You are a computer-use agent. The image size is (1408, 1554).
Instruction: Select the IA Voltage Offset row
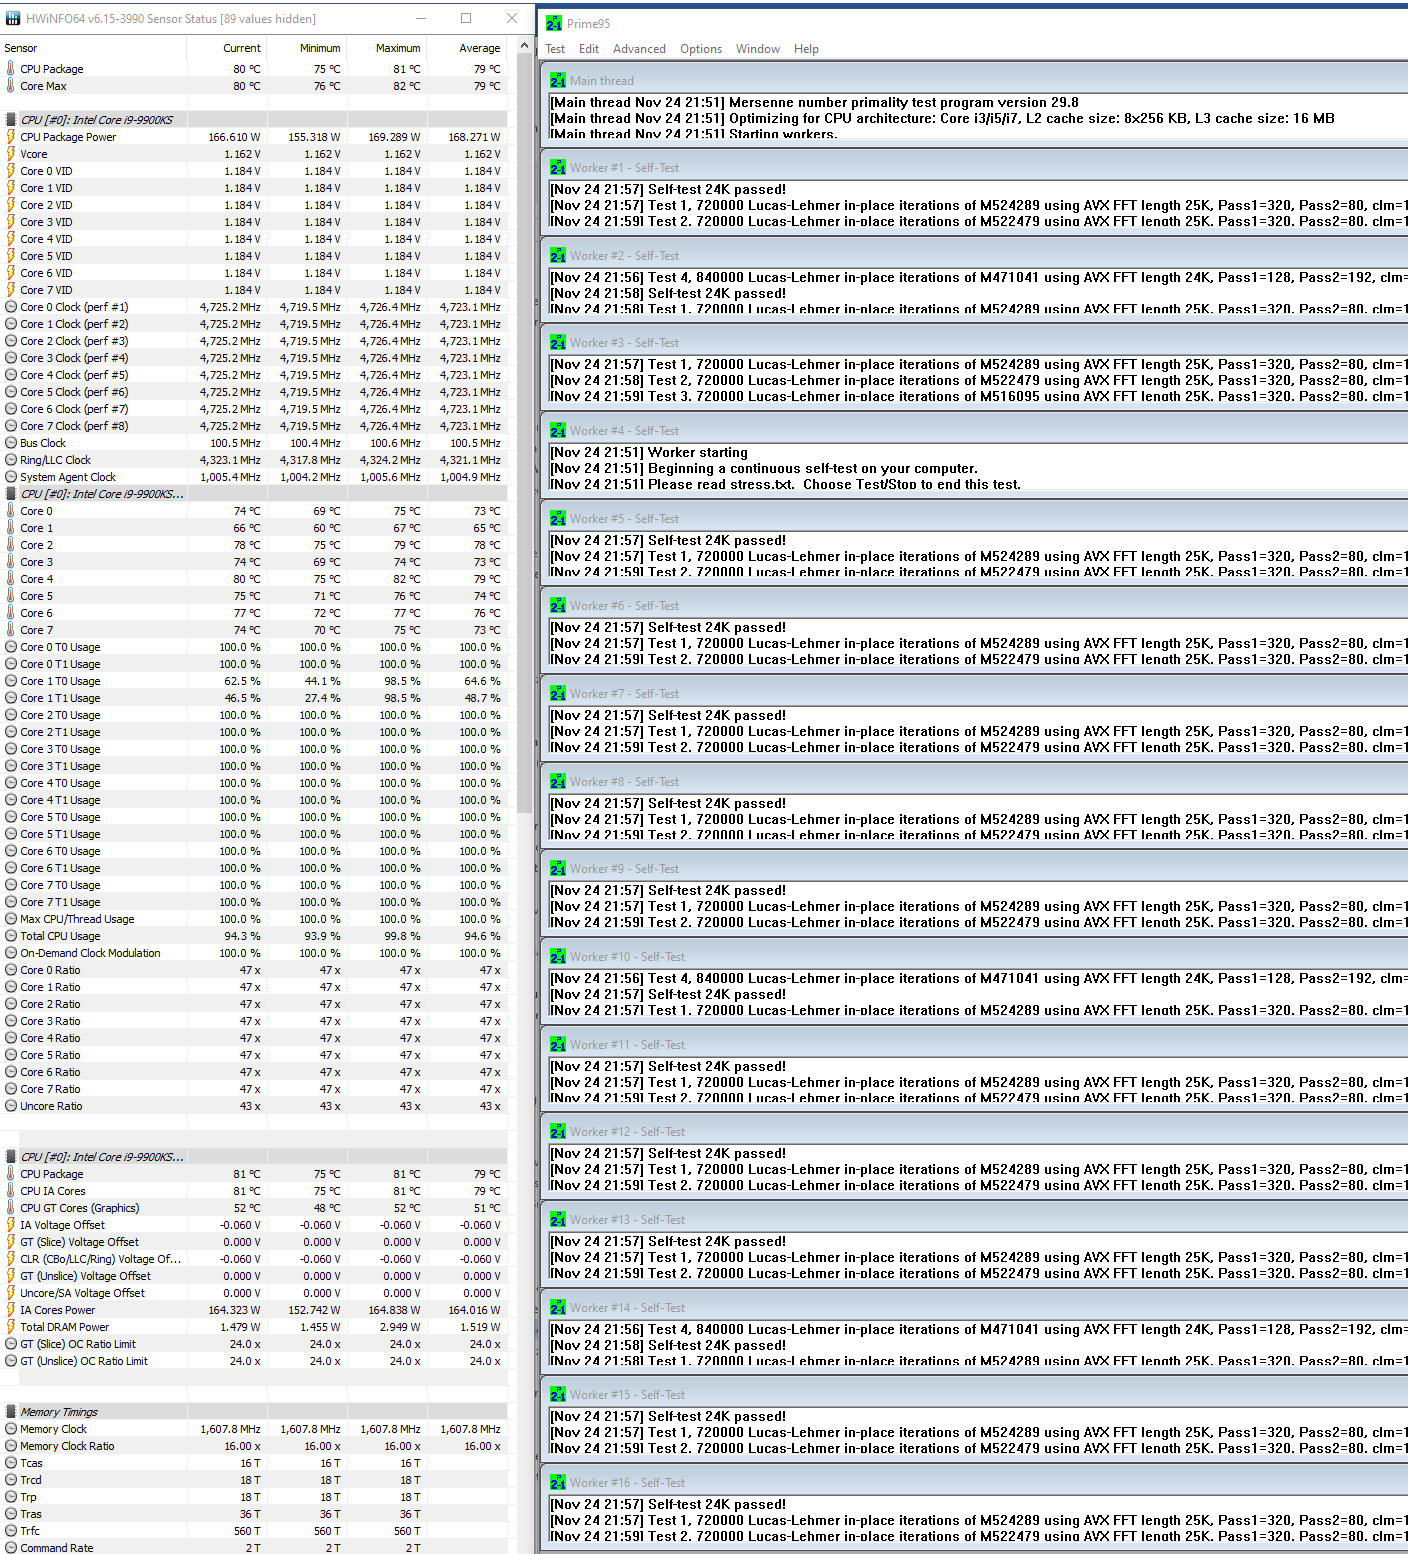(253, 1225)
